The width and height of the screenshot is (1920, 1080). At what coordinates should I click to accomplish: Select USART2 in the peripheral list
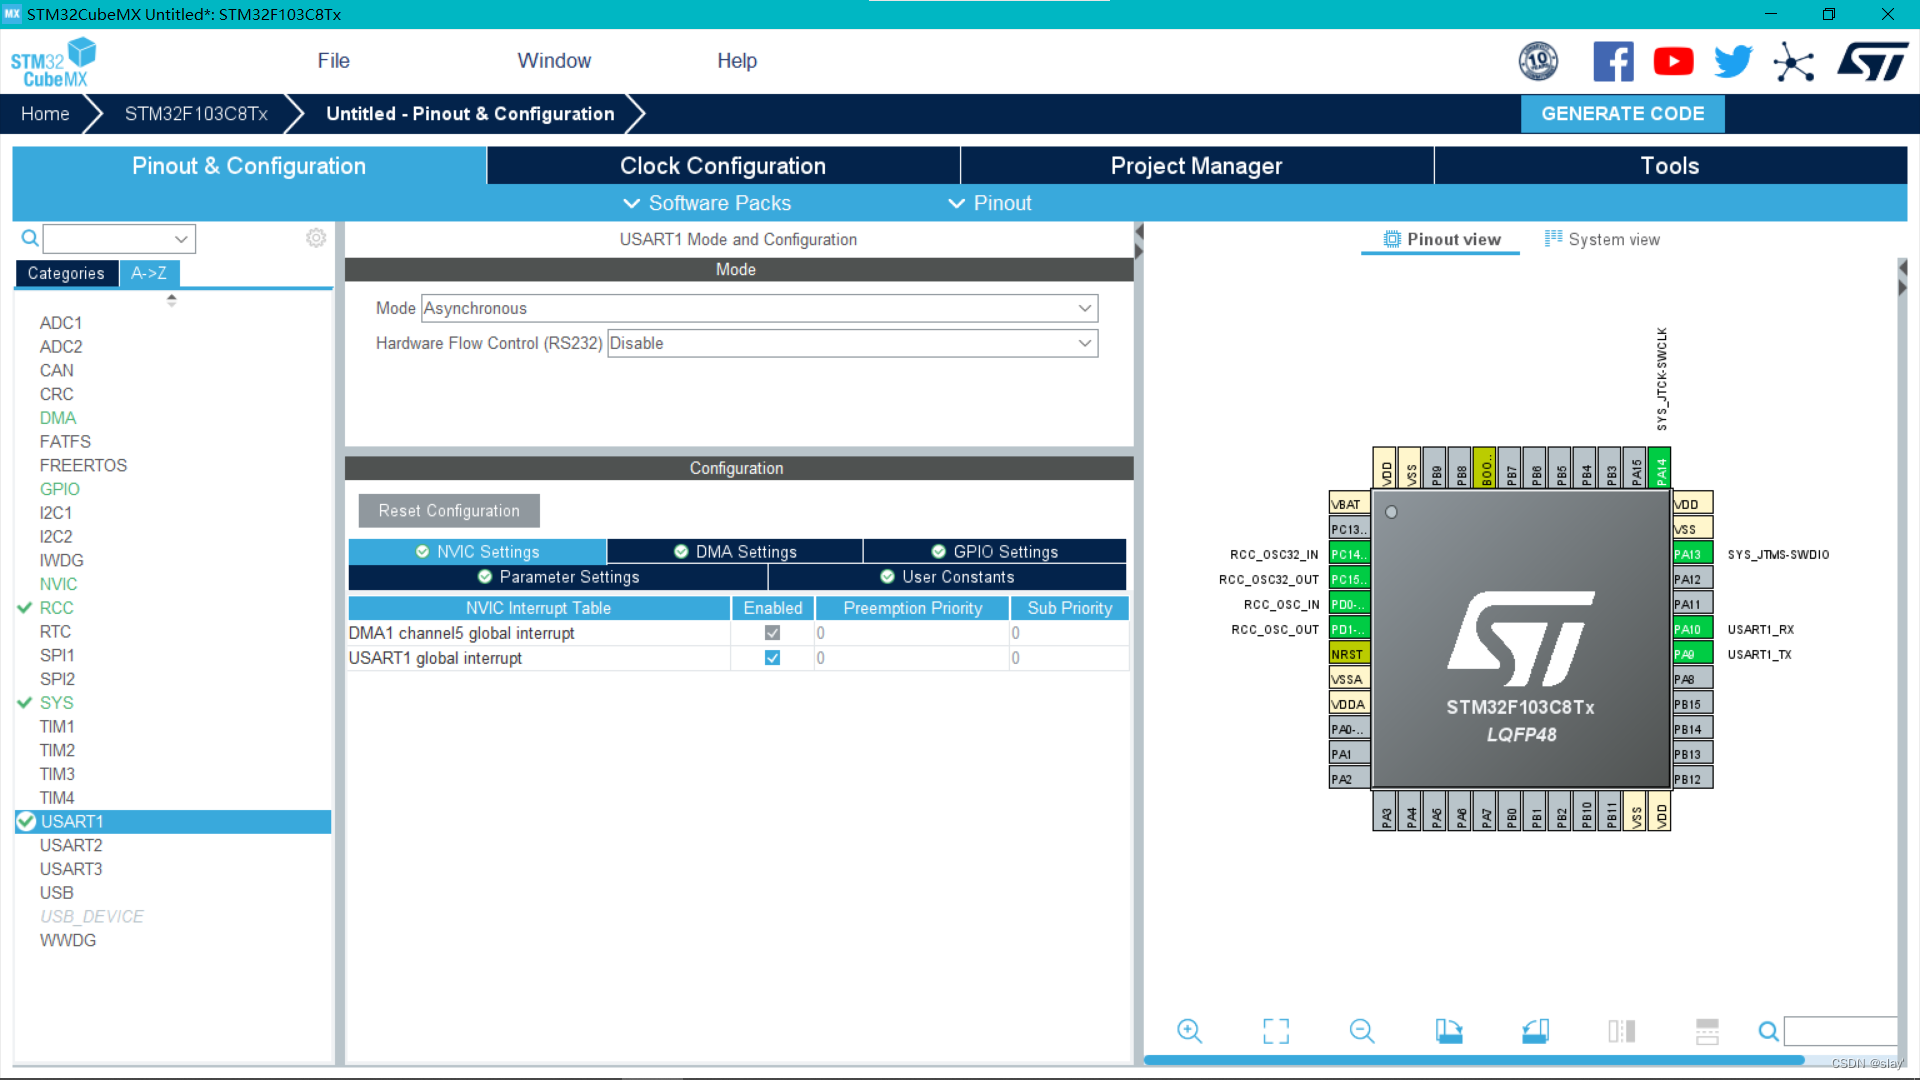point(71,845)
